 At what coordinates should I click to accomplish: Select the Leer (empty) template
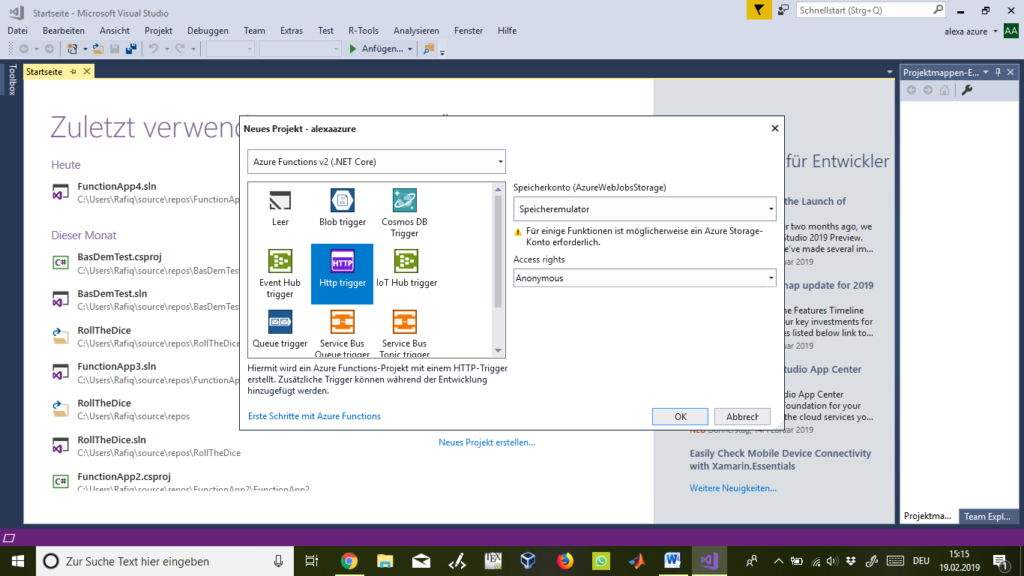(280, 208)
